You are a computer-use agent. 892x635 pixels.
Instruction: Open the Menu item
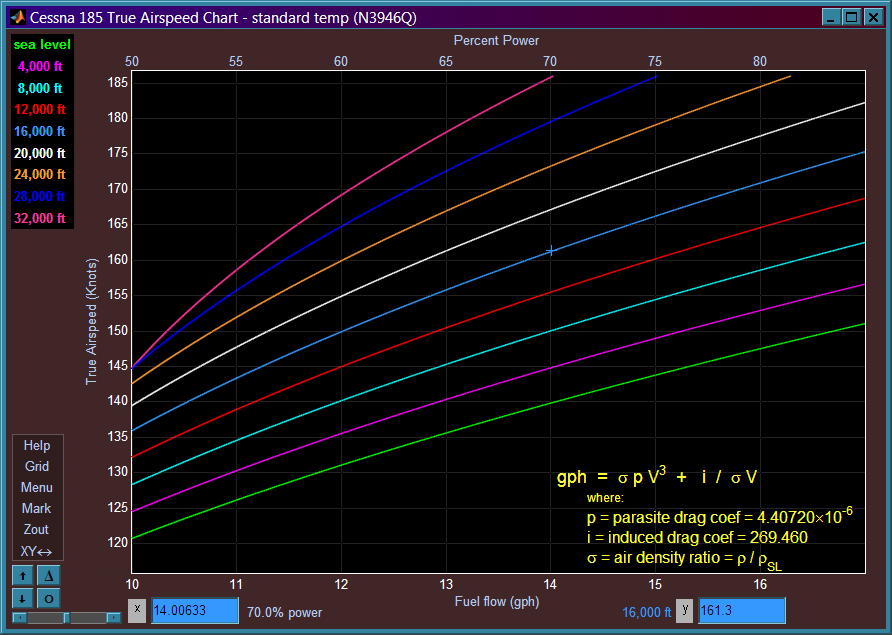[x=36, y=488]
